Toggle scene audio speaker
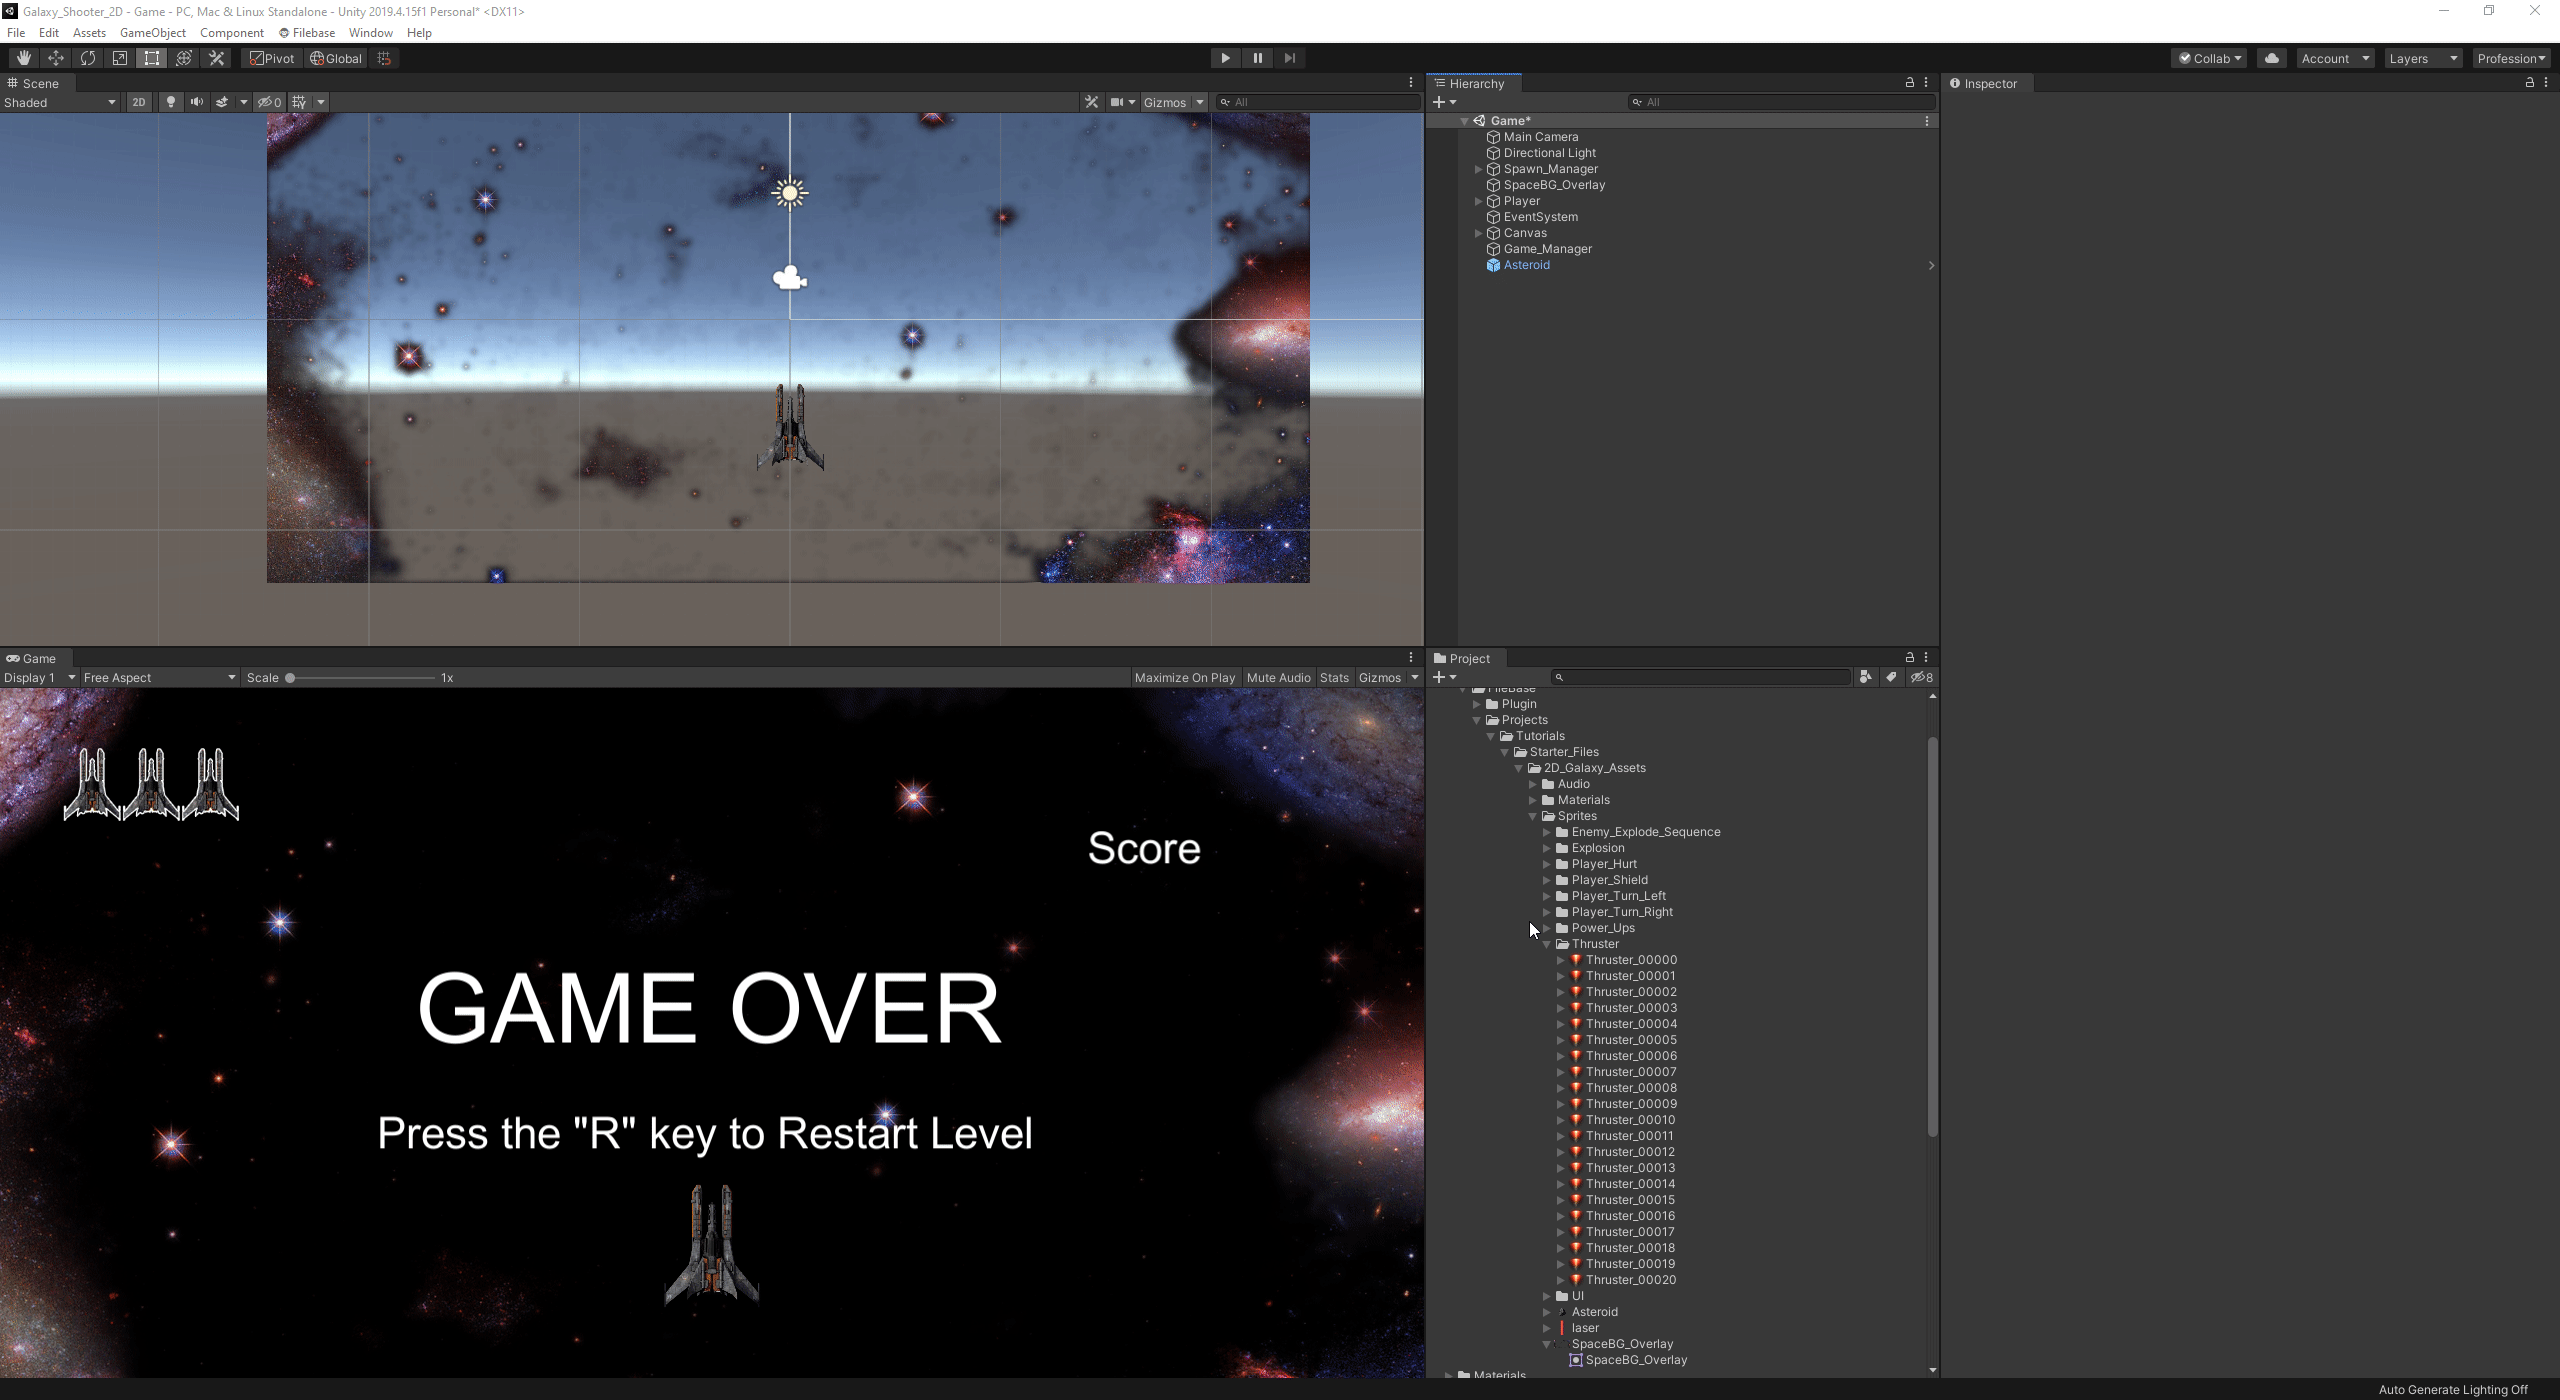The image size is (2560, 1400). pos(196,102)
